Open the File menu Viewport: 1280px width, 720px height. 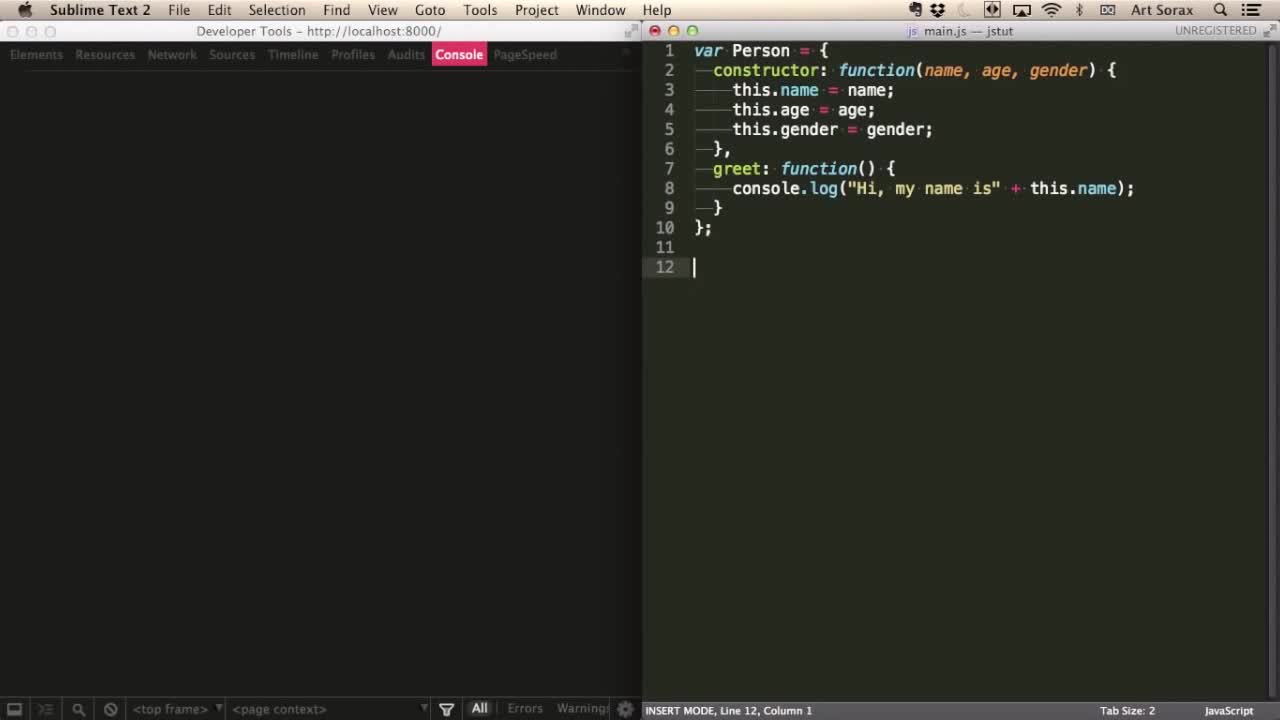tap(179, 10)
